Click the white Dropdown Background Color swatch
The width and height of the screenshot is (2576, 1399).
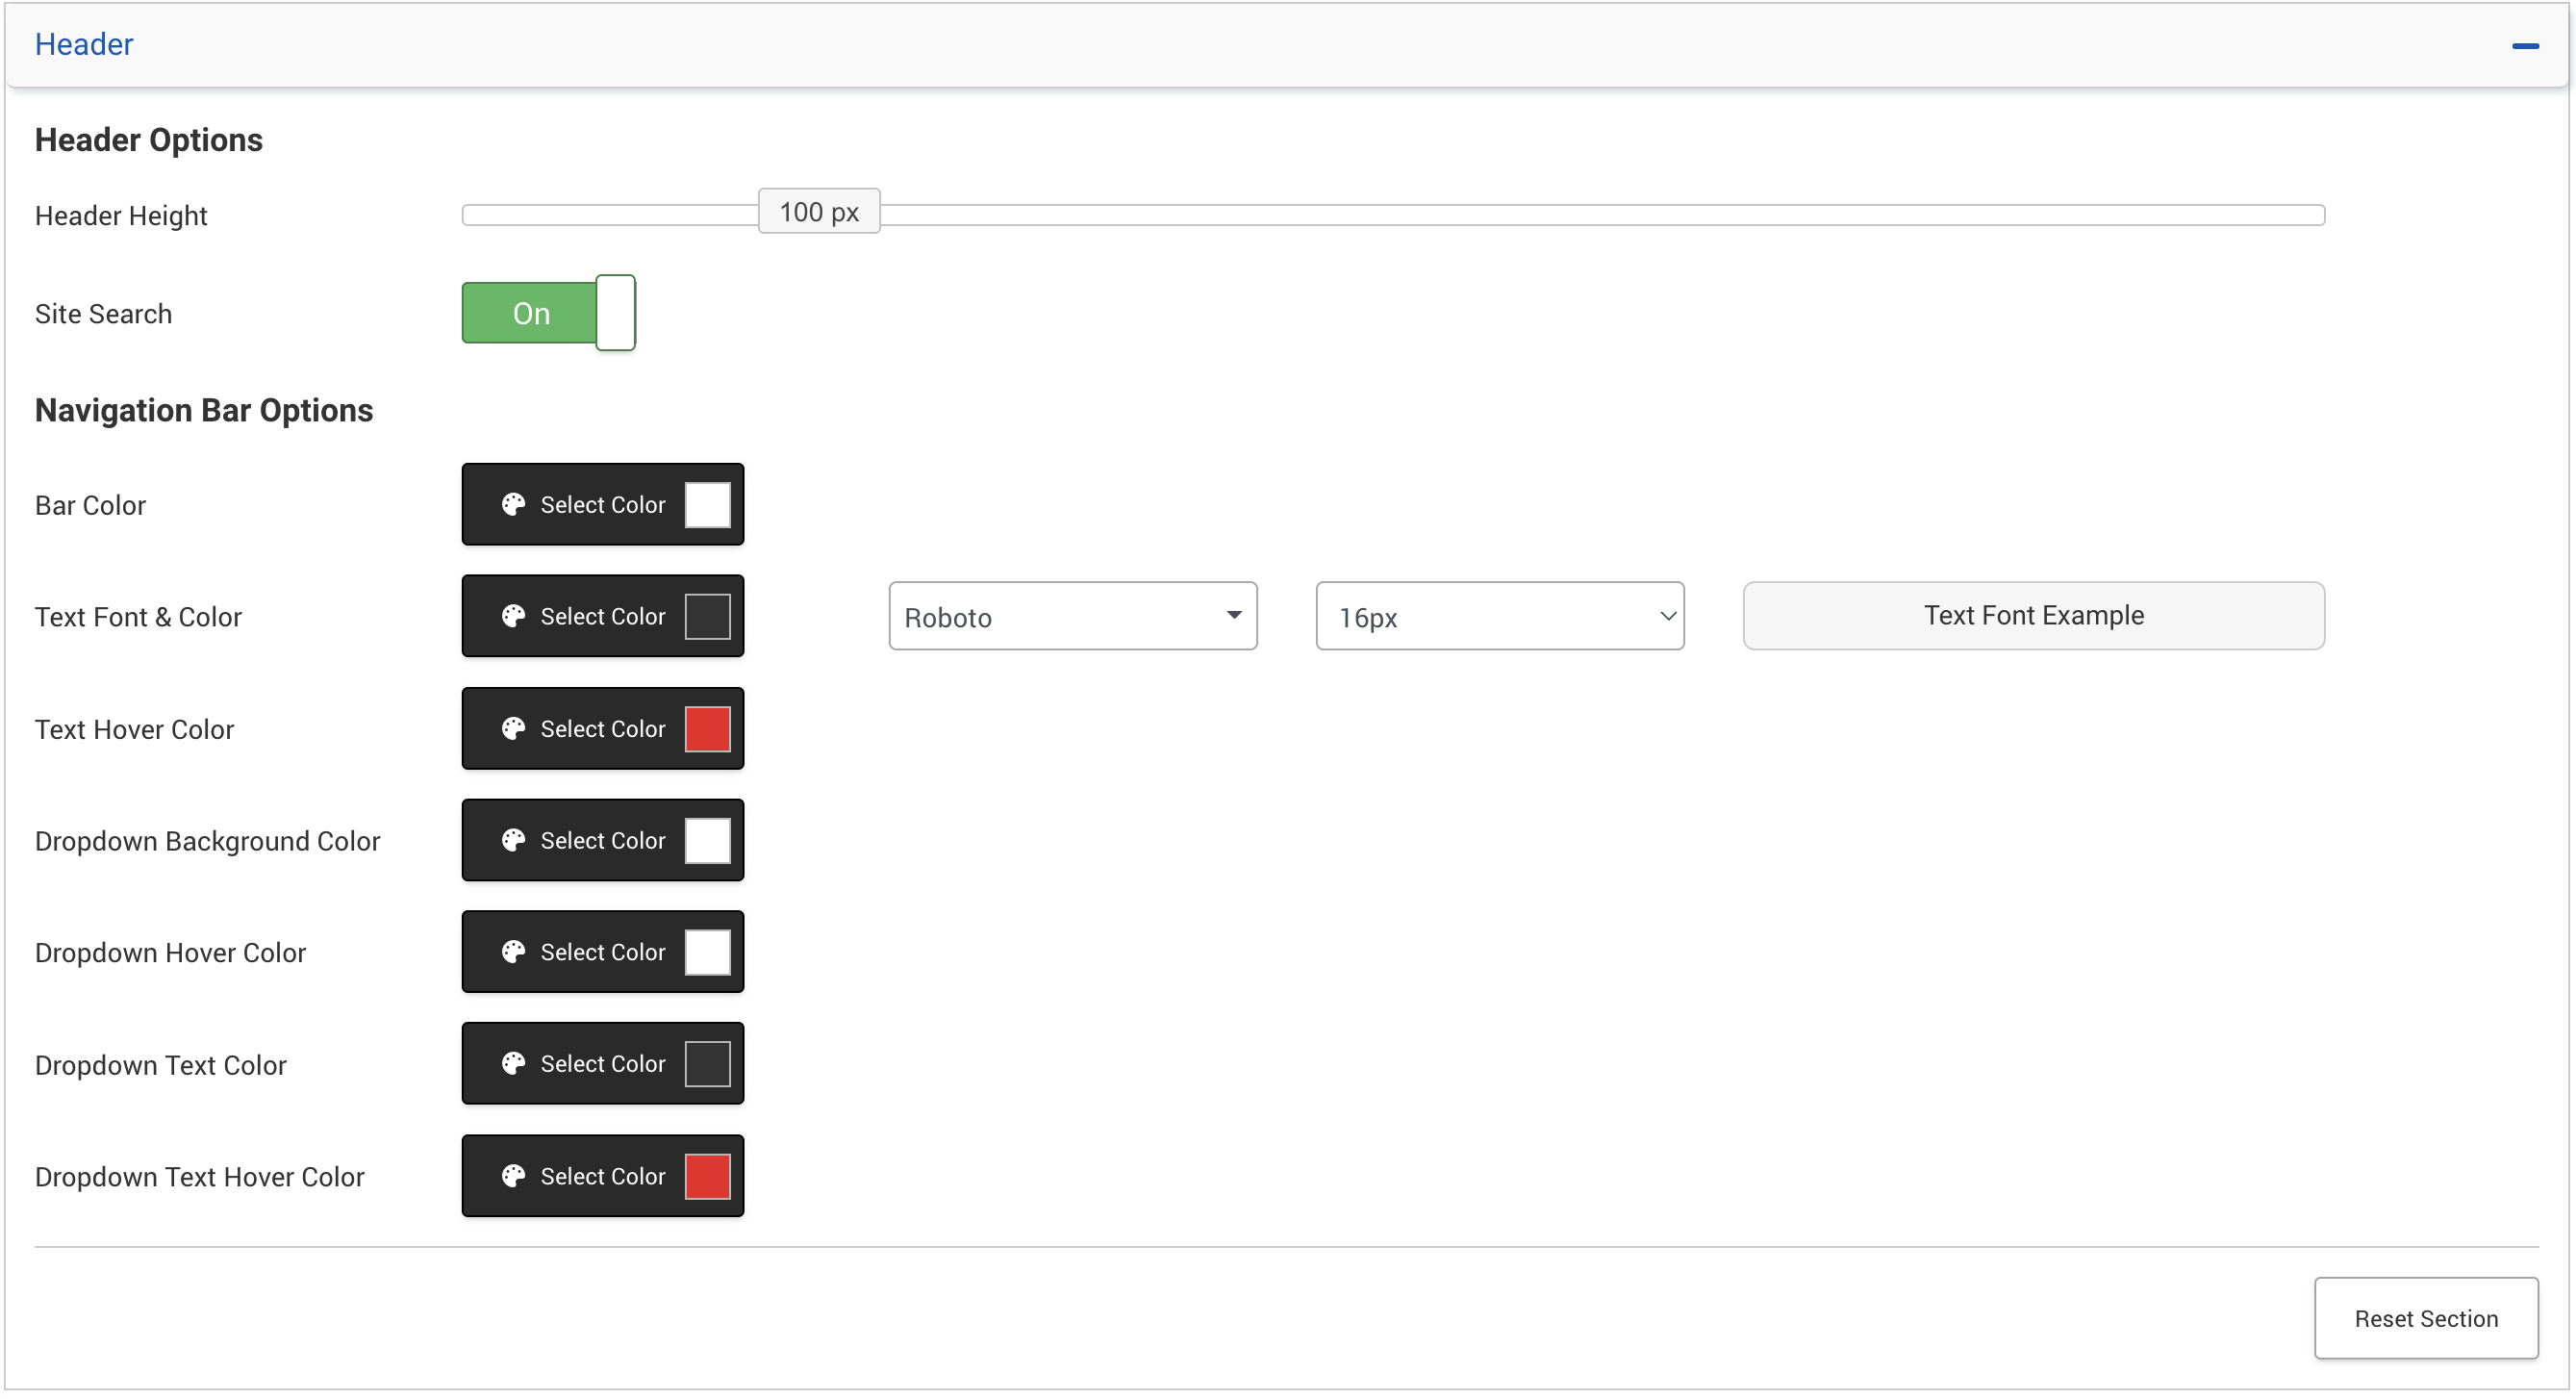(x=709, y=842)
